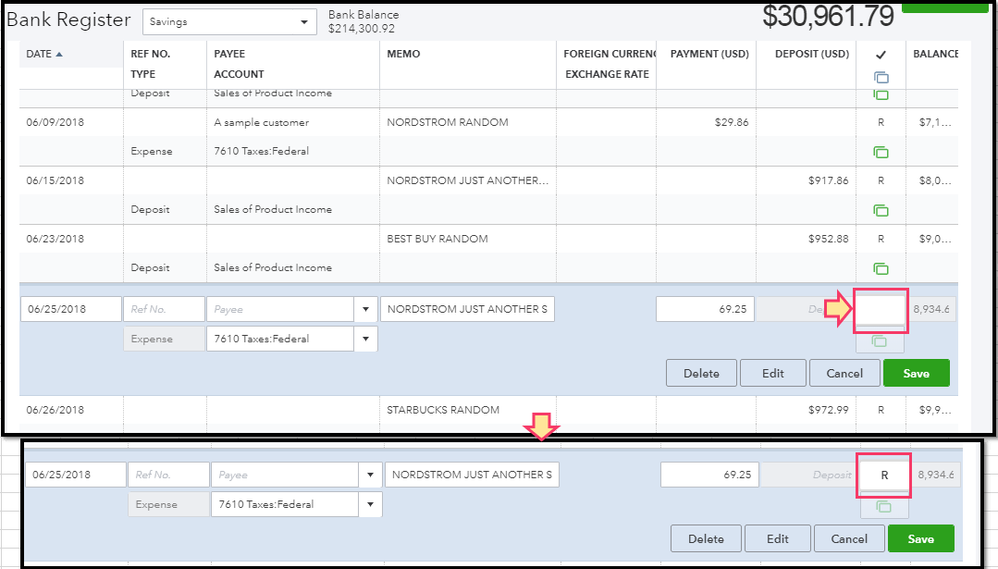The height and width of the screenshot is (569, 998).
Task: Click attachment icon for 06/23/2018 BEST BUY row
Action: (x=881, y=269)
